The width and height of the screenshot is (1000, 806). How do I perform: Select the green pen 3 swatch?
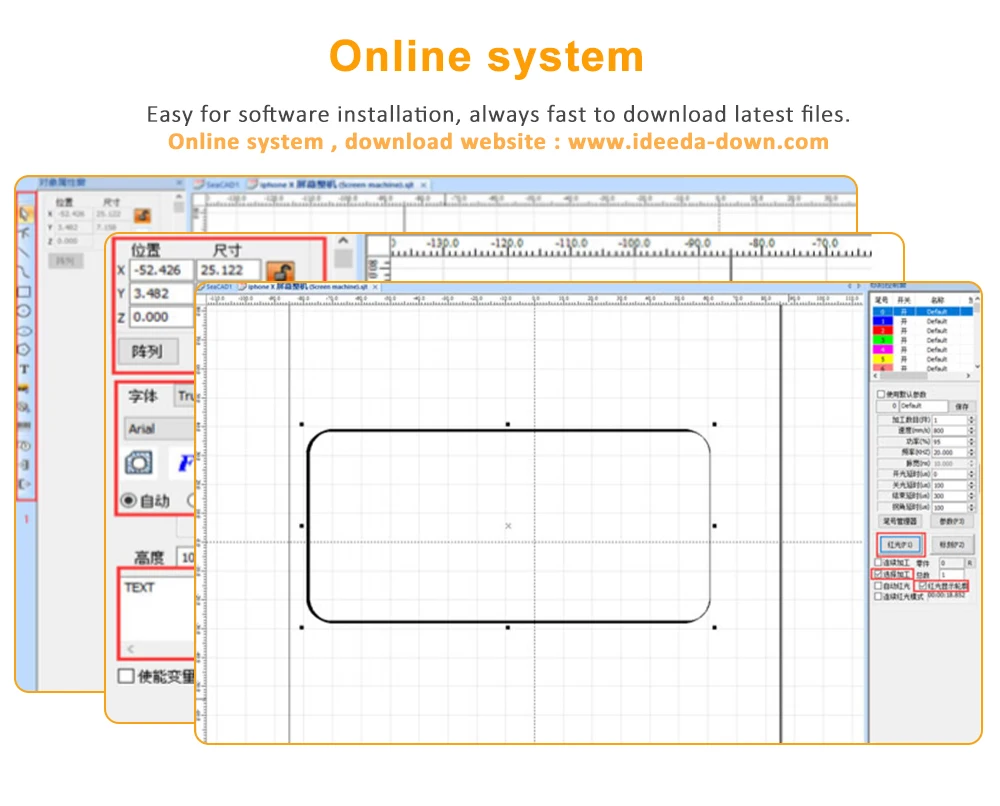click(x=883, y=340)
